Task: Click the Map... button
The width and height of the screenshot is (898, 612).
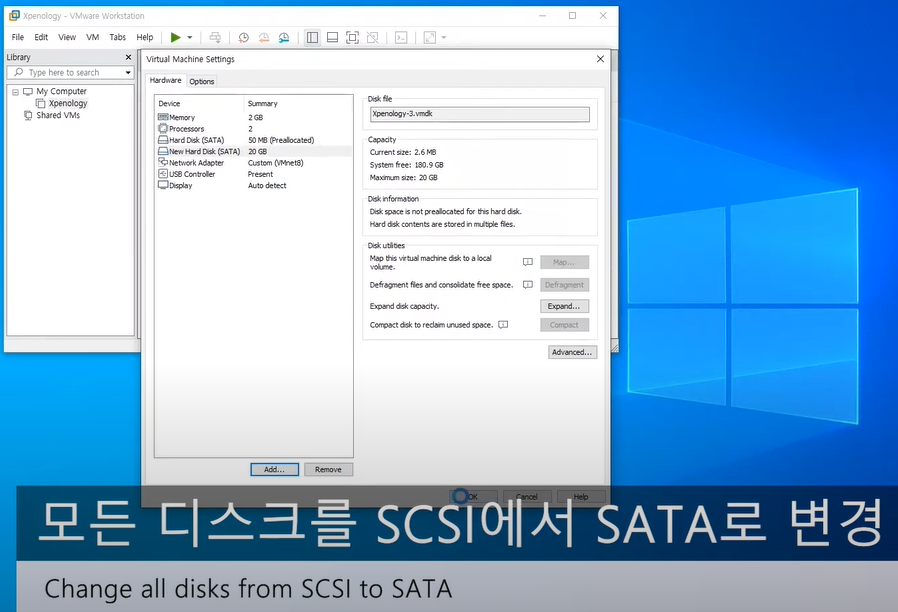Action: (x=564, y=262)
